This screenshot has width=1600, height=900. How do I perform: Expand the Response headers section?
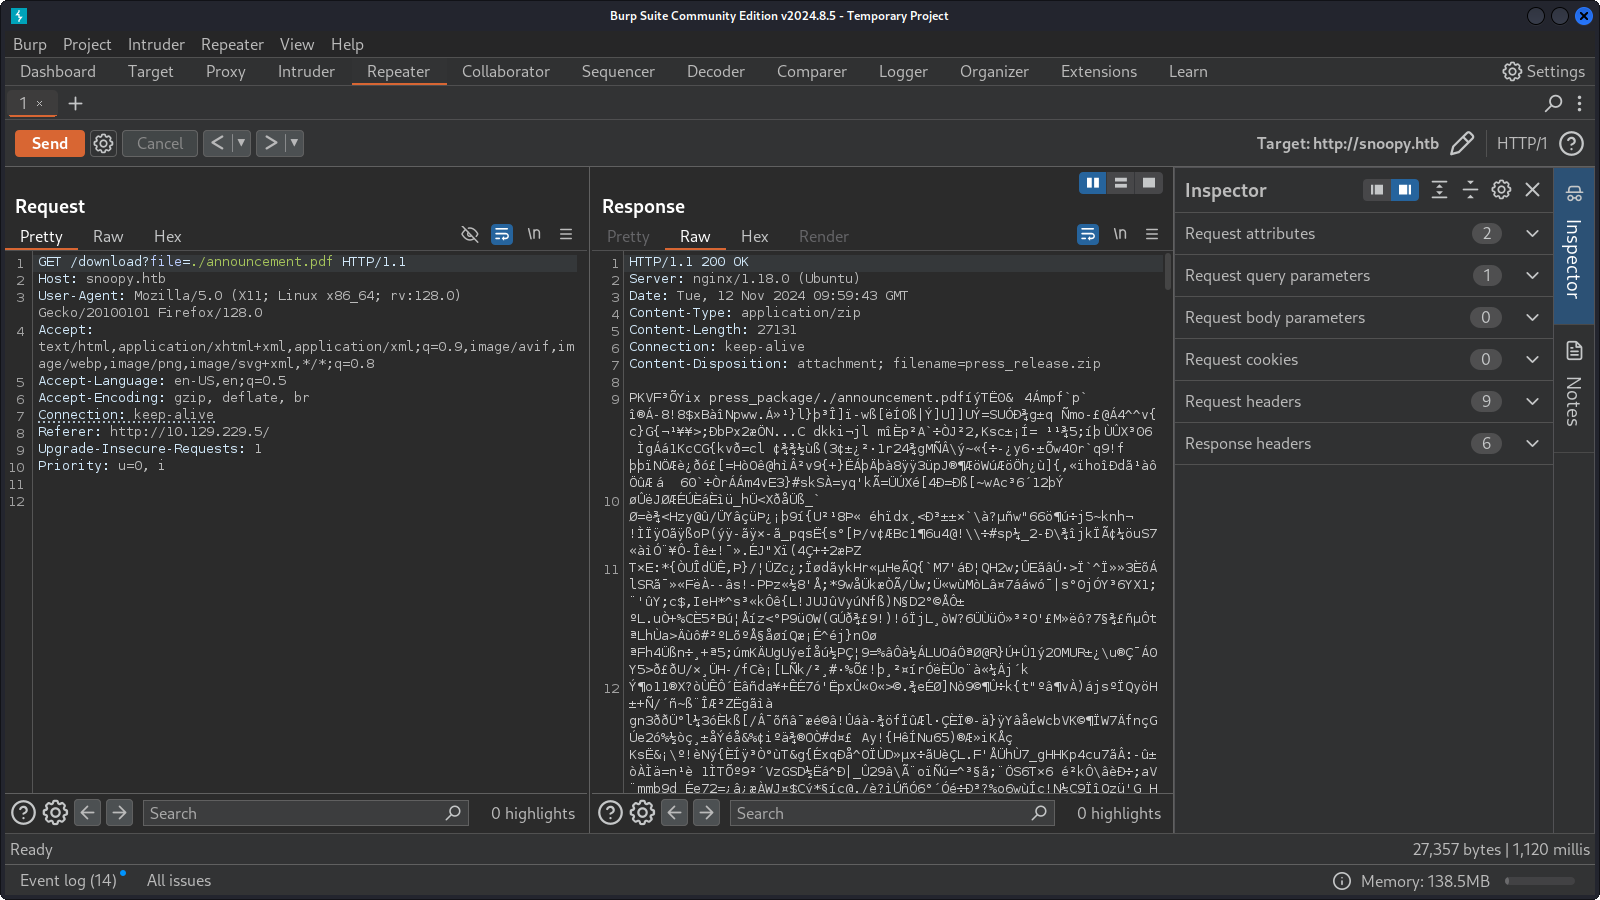point(1532,443)
